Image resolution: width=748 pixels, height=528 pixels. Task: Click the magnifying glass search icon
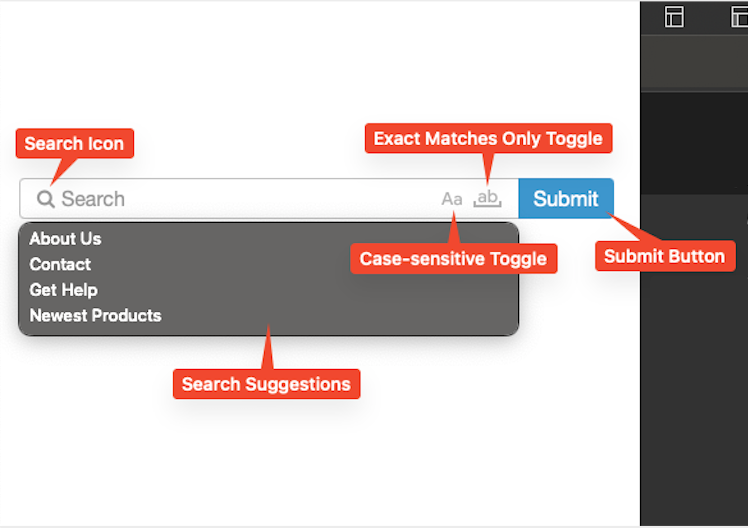coord(46,199)
